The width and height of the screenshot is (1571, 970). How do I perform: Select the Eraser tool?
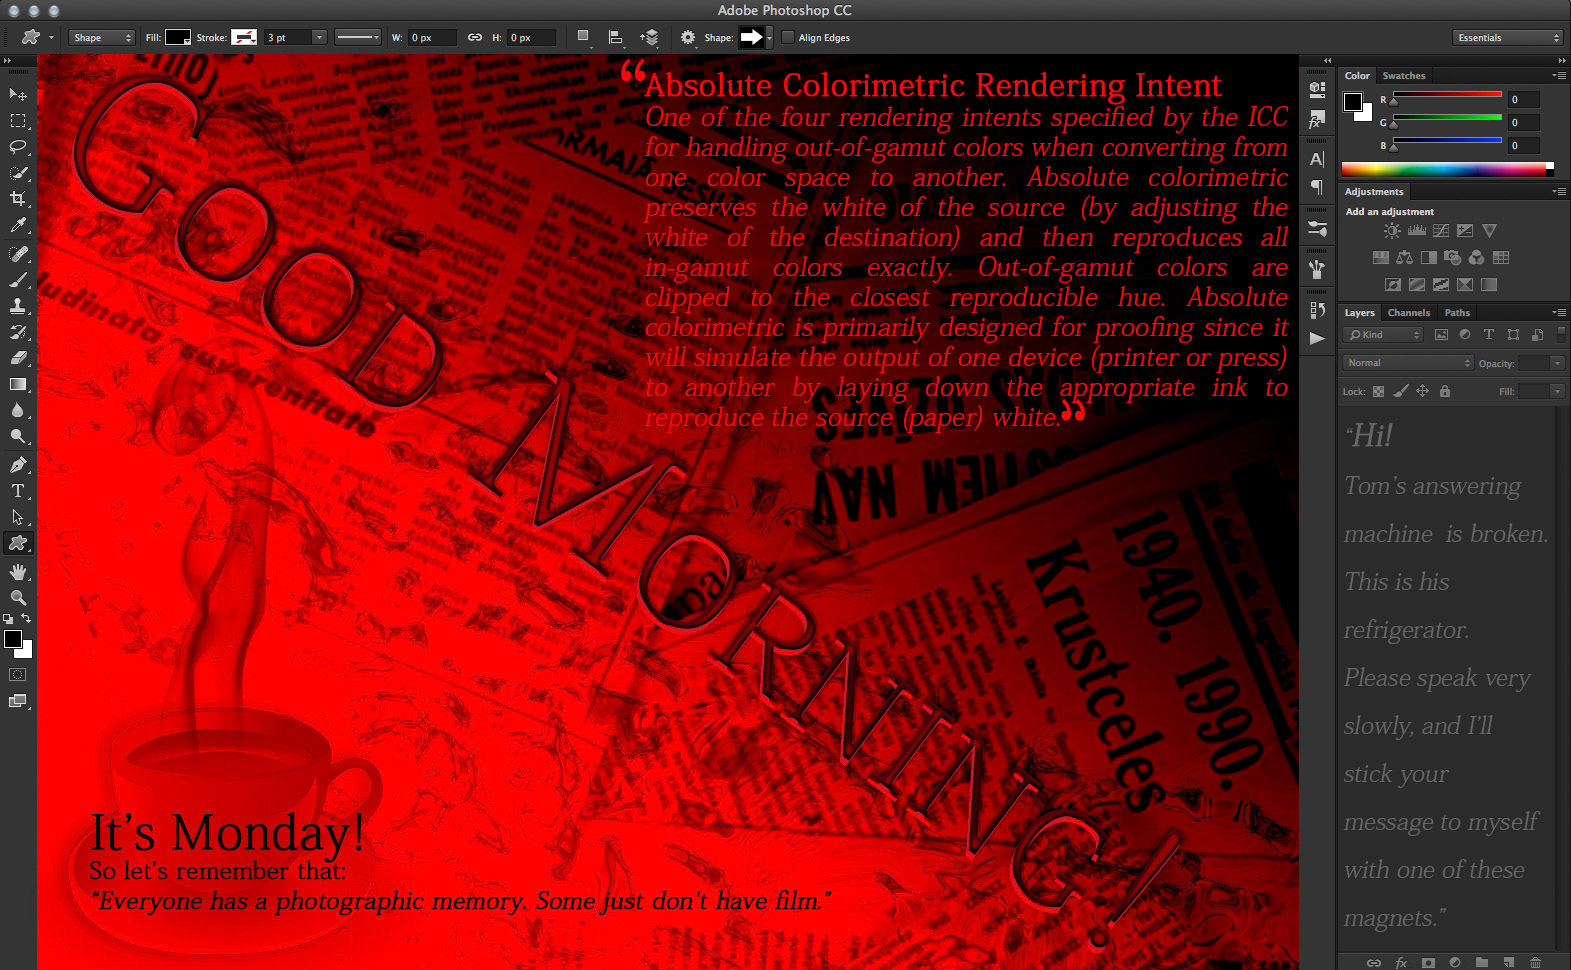[x=18, y=358]
